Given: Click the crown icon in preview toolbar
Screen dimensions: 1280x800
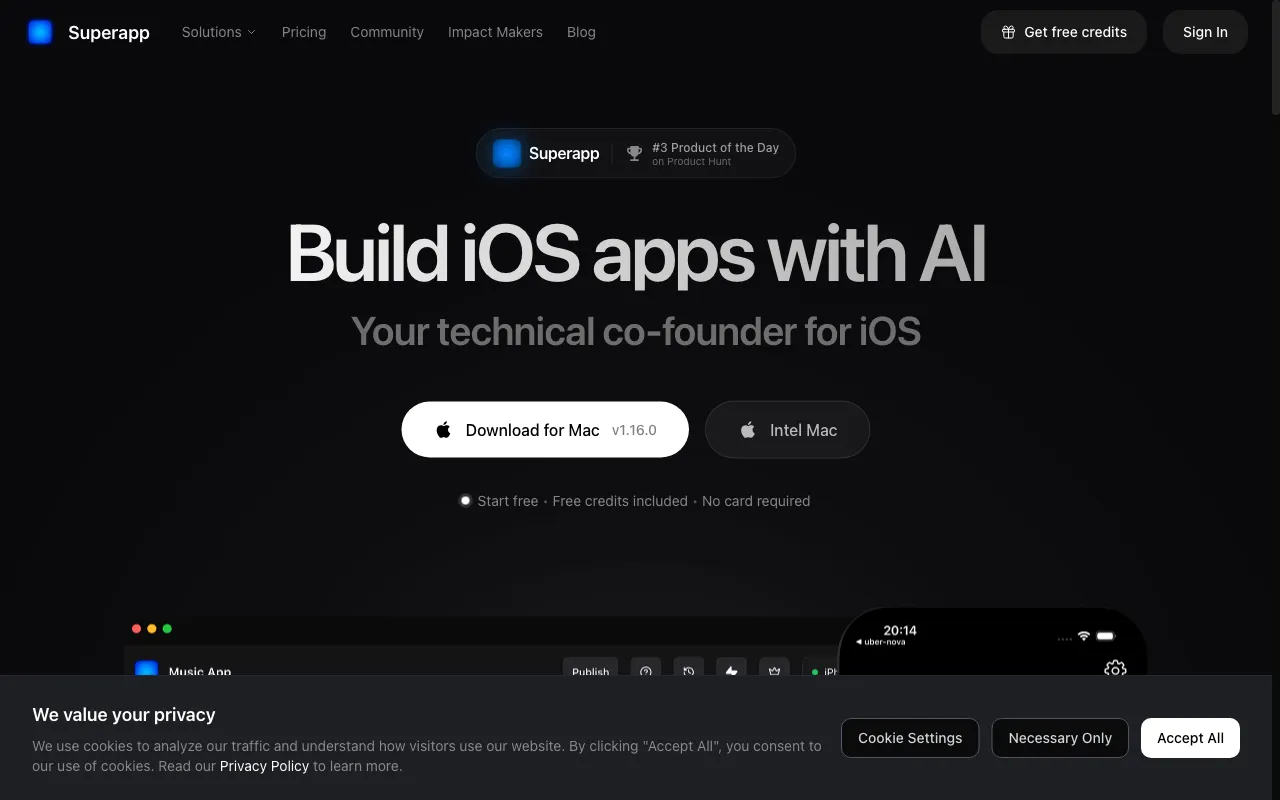Looking at the screenshot, I should pyautogui.click(x=775, y=670).
